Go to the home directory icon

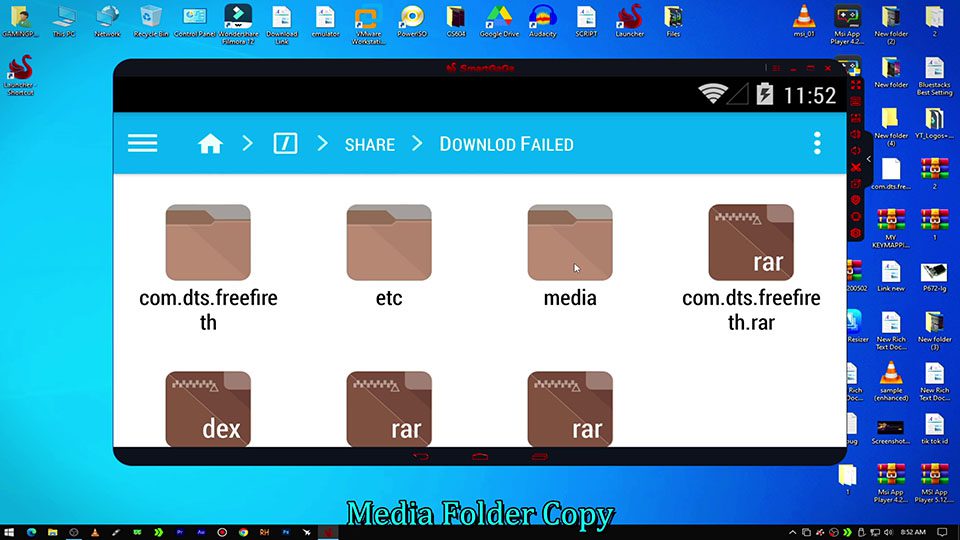click(210, 144)
